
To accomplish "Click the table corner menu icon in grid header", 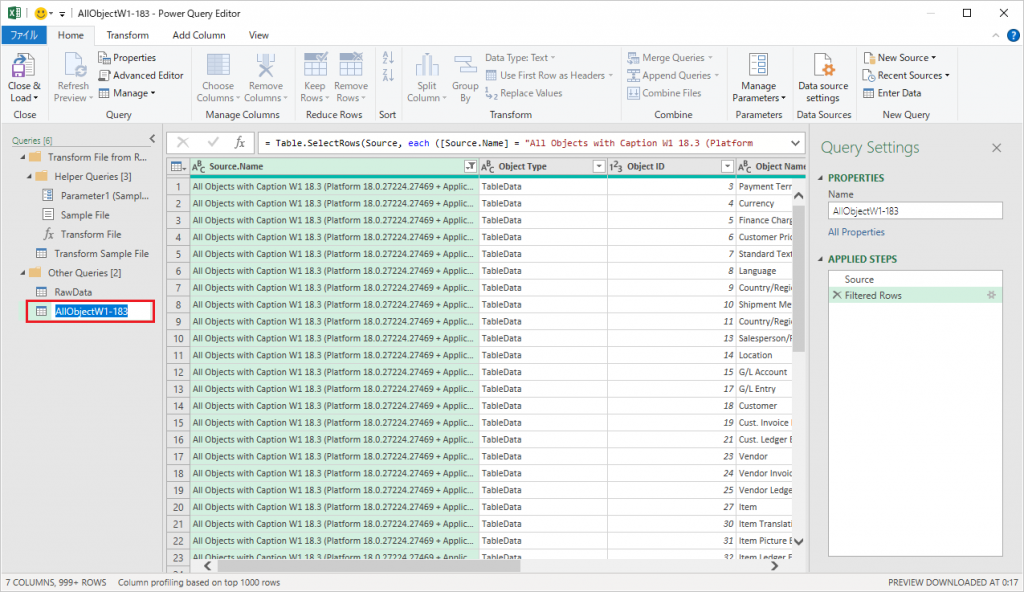I will (178, 167).
